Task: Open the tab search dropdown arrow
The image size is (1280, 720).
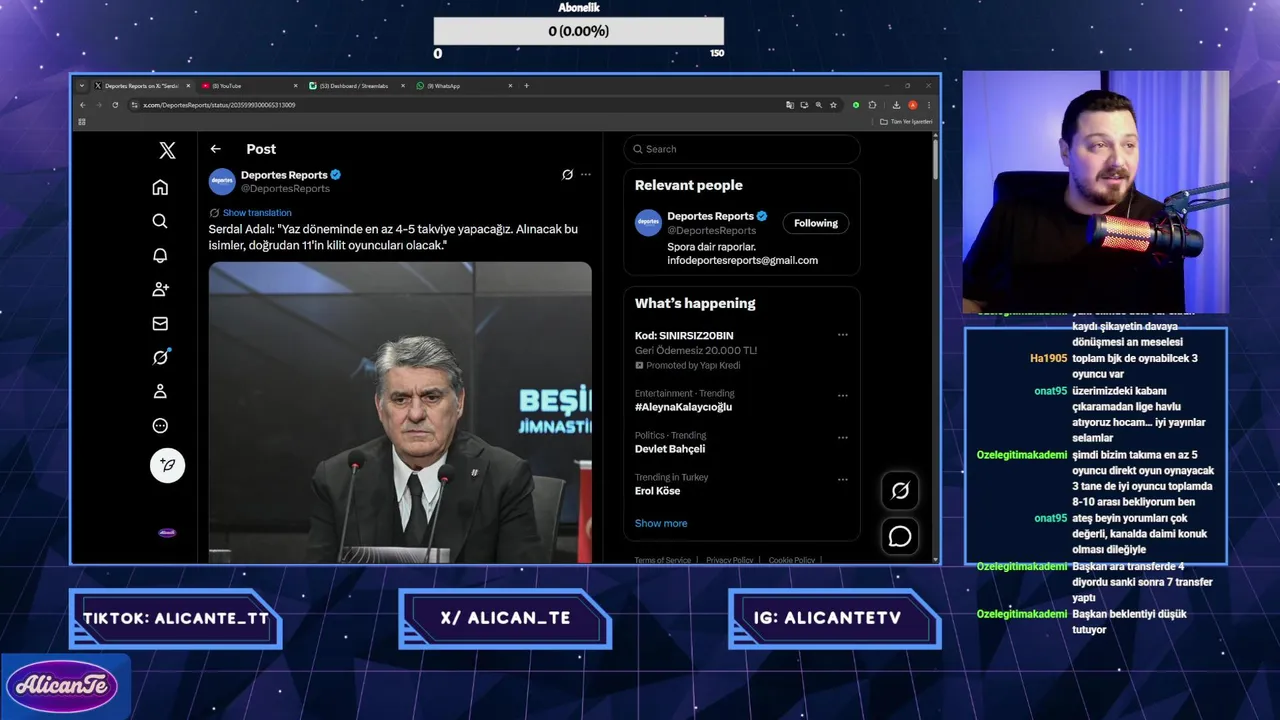Action: (82, 86)
